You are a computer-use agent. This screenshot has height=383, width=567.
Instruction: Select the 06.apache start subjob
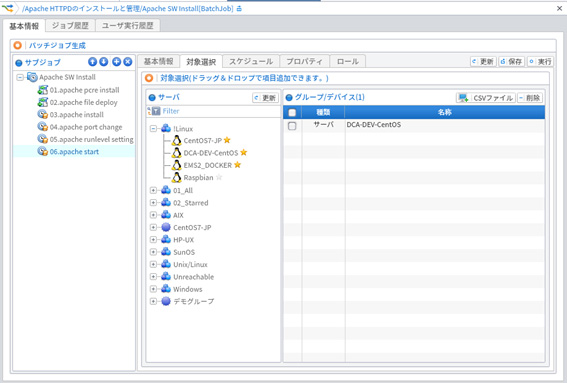pyautogui.click(x=74, y=152)
